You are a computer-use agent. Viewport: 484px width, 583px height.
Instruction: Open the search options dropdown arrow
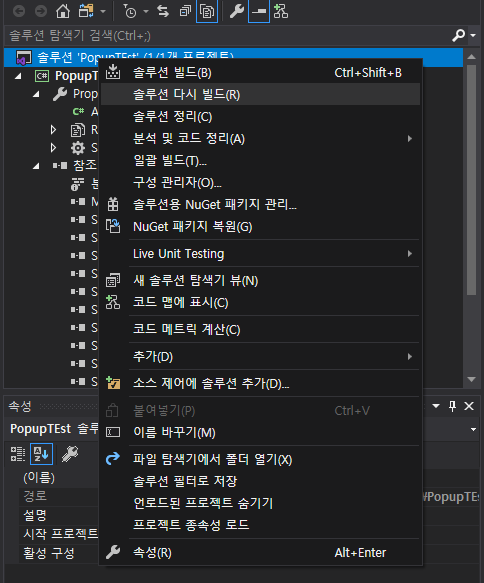point(473,36)
